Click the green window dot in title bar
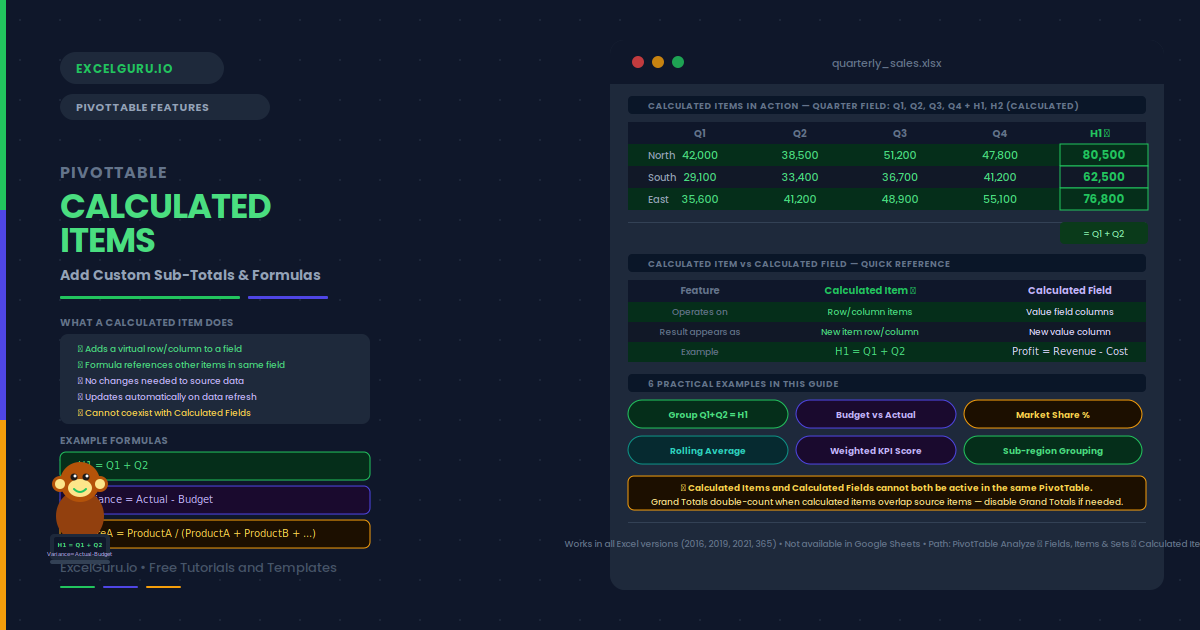The height and width of the screenshot is (630, 1200). (x=678, y=62)
